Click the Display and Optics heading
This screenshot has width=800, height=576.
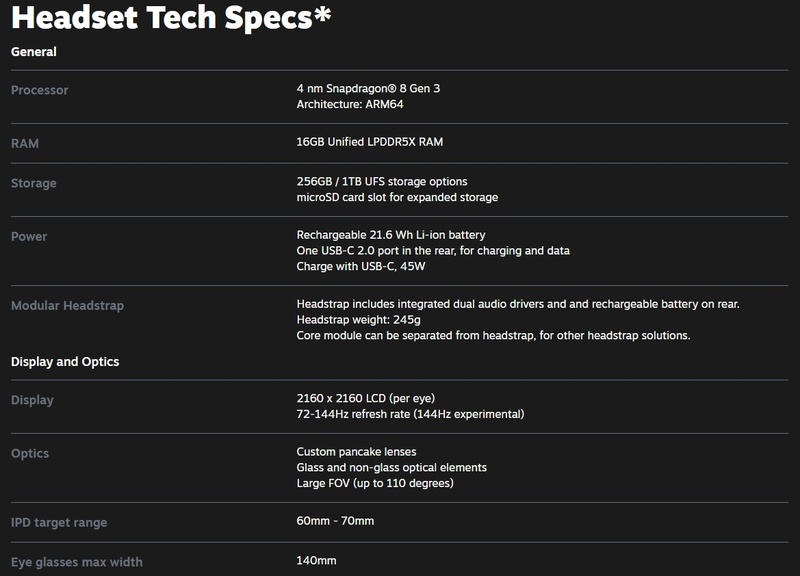(x=65, y=362)
